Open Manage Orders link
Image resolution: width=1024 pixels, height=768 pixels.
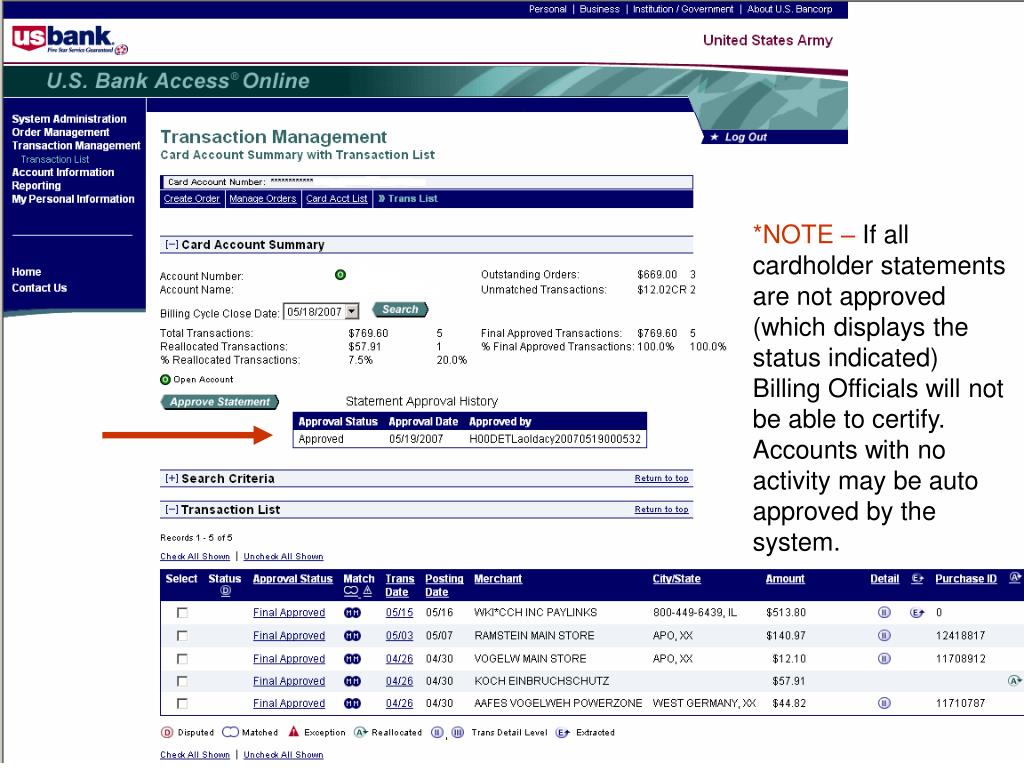[263, 199]
